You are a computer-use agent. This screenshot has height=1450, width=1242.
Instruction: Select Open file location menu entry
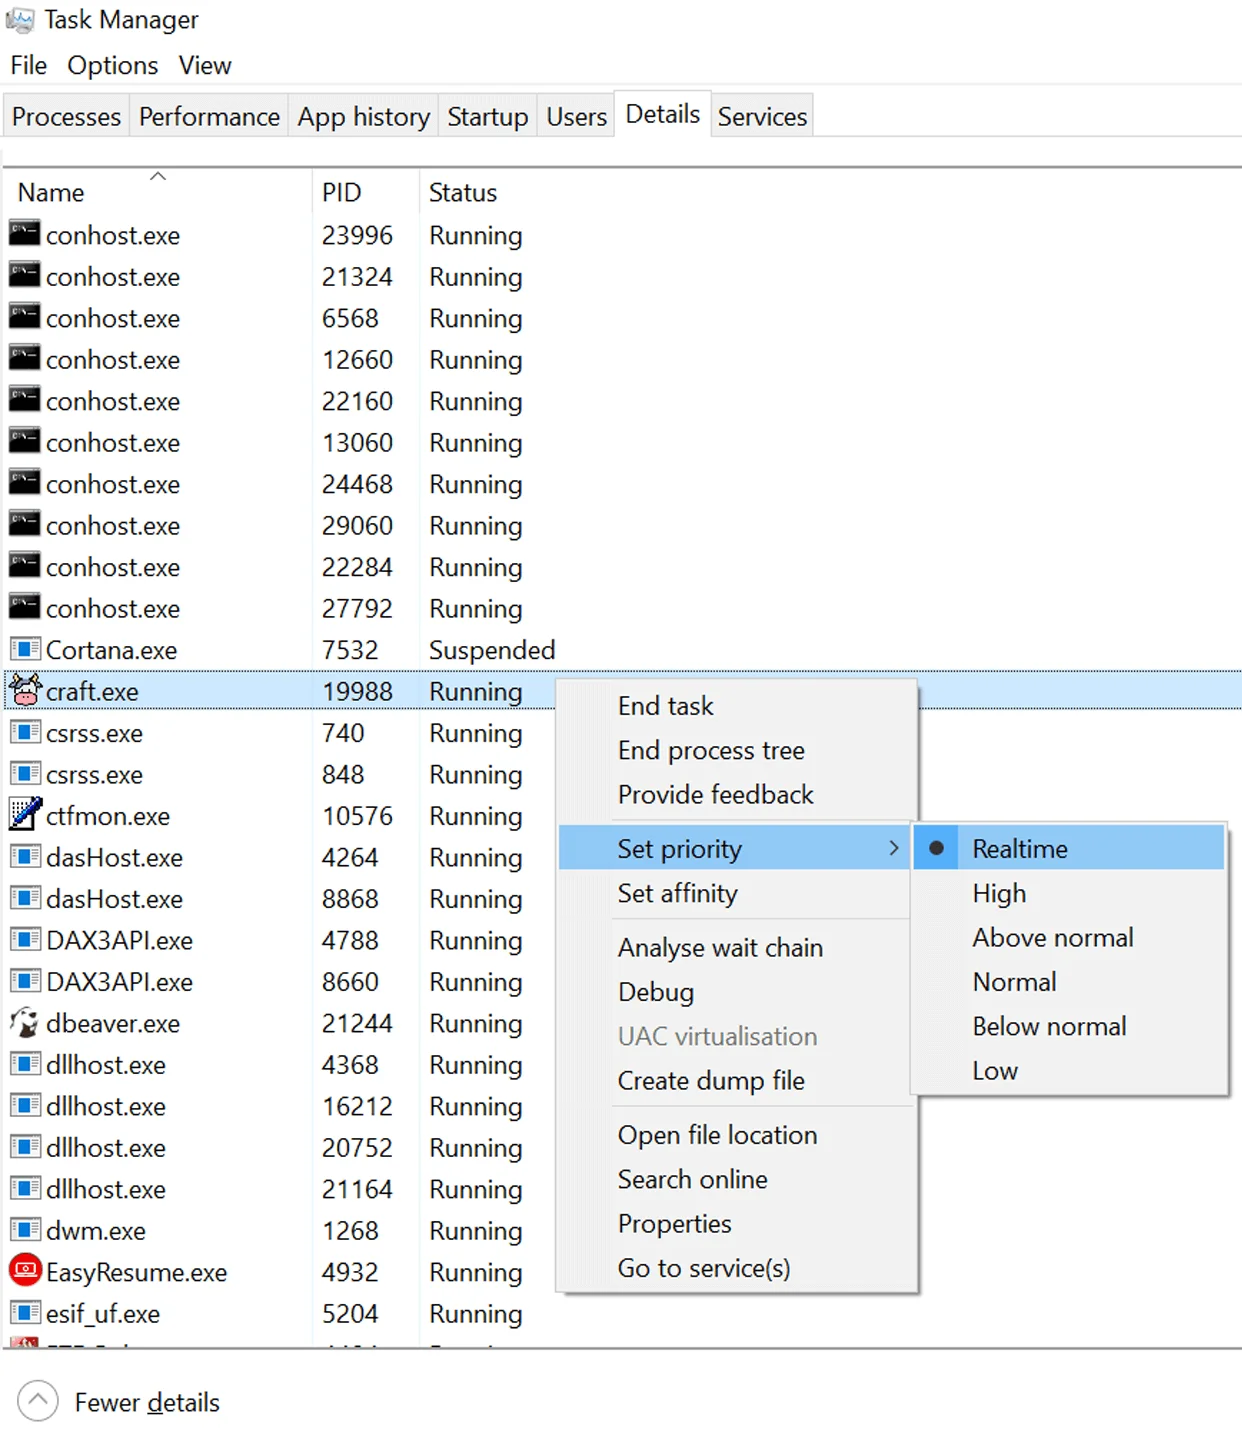[717, 1135]
